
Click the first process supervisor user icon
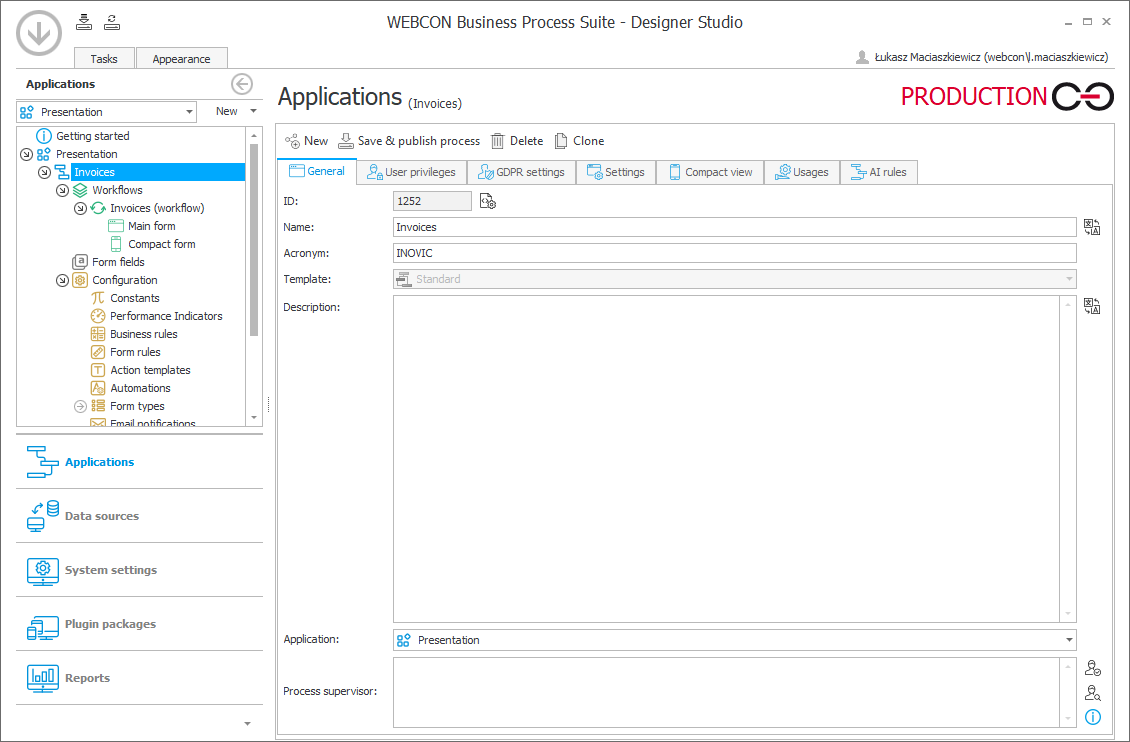pyautogui.click(x=1093, y=668)
